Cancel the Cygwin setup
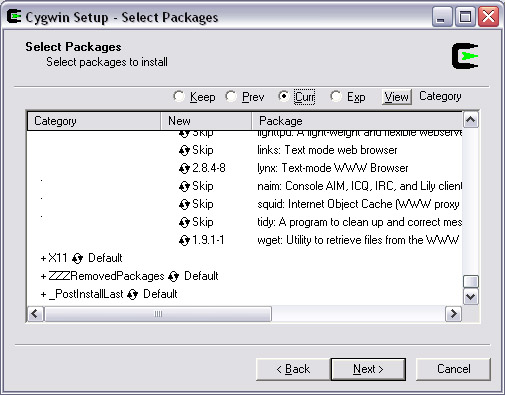505x395 pixels. click(x=453, y=369)
